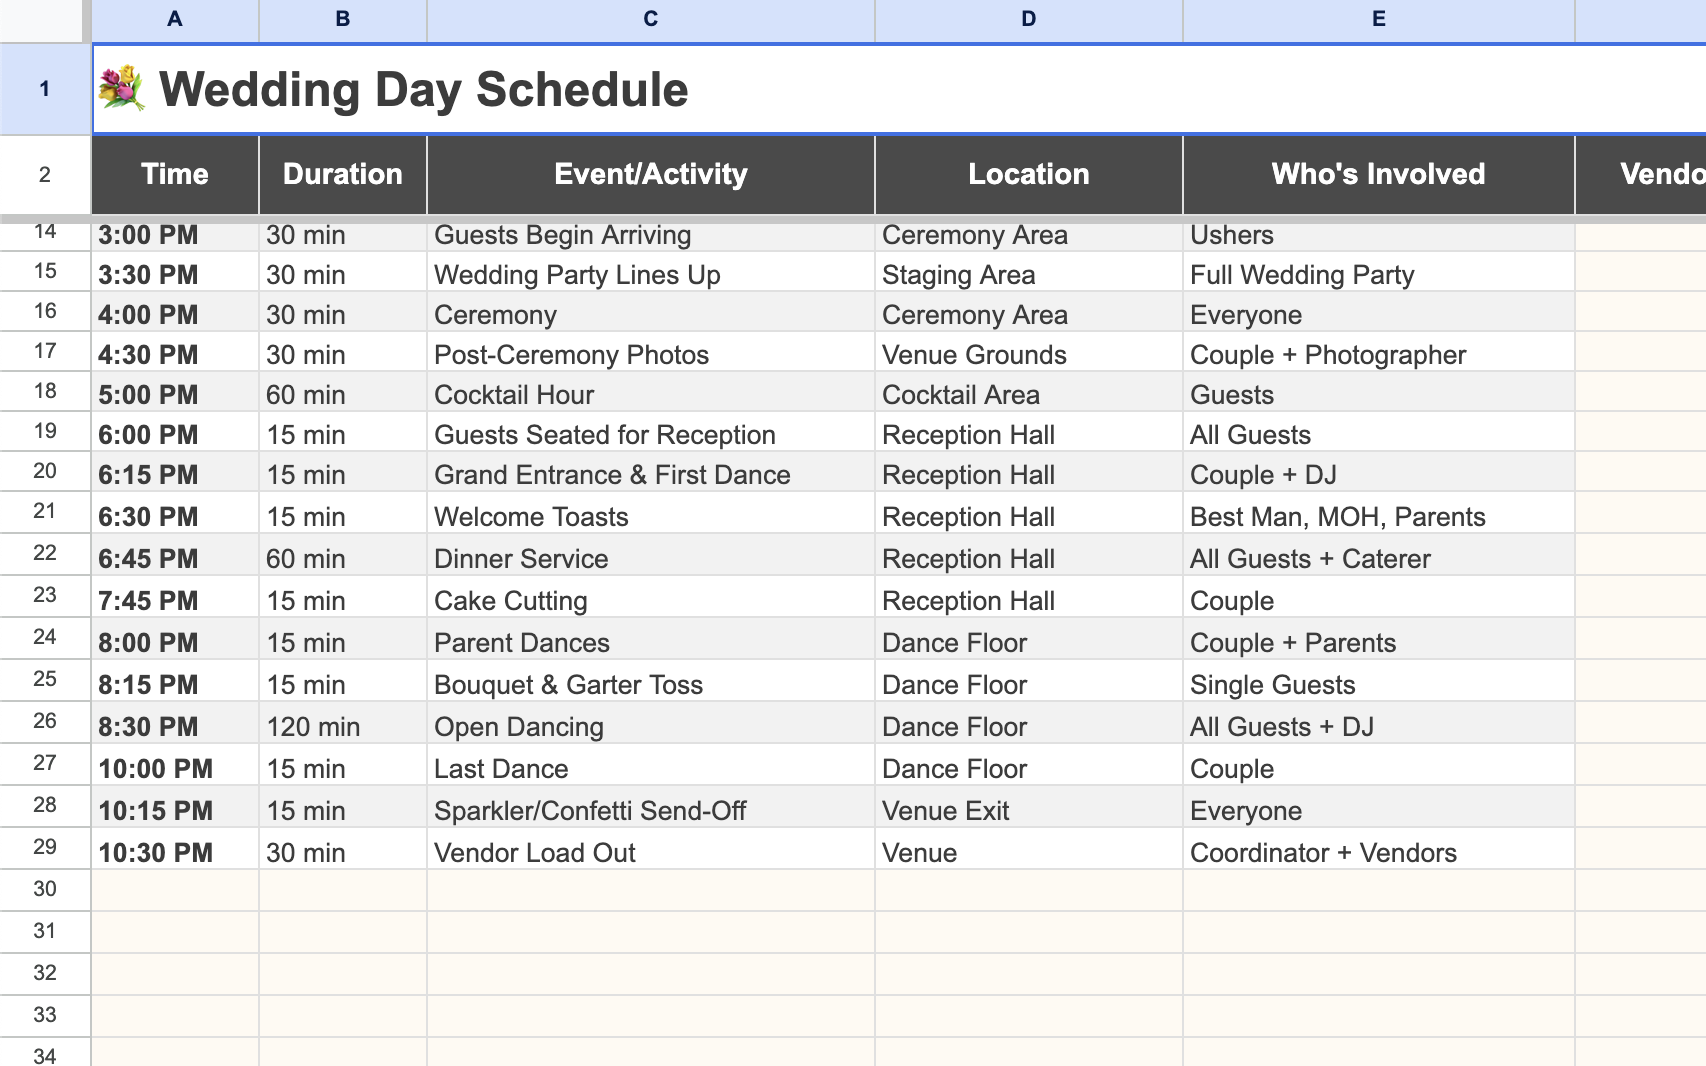Image resolution: width=1706 pixels, height=1066 pixels.
Task: Select row 29 by its row number
Action: click(x=44, y=852)
